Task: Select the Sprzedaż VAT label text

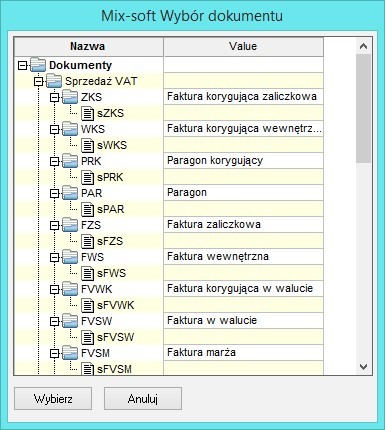Action: coord(101,81)
